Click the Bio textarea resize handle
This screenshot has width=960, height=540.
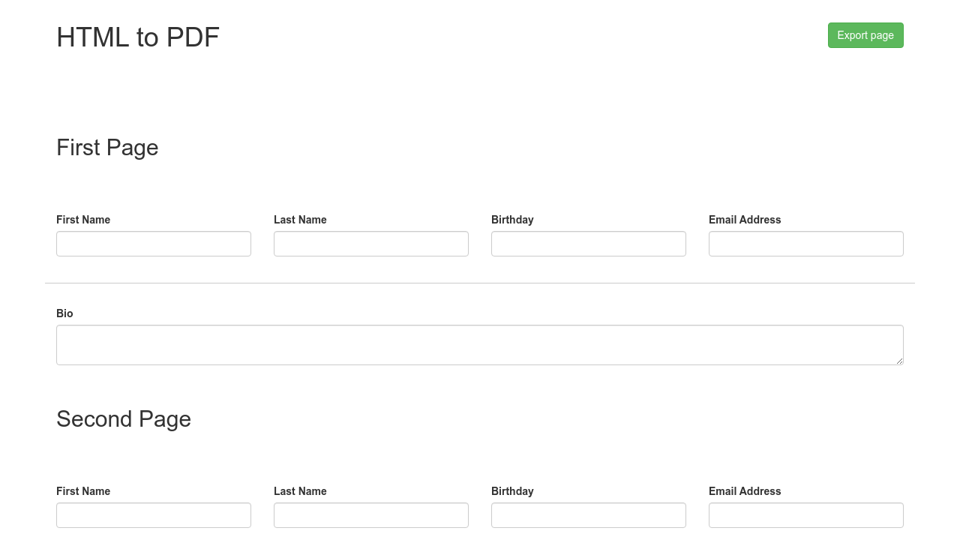tap(899, 360)
